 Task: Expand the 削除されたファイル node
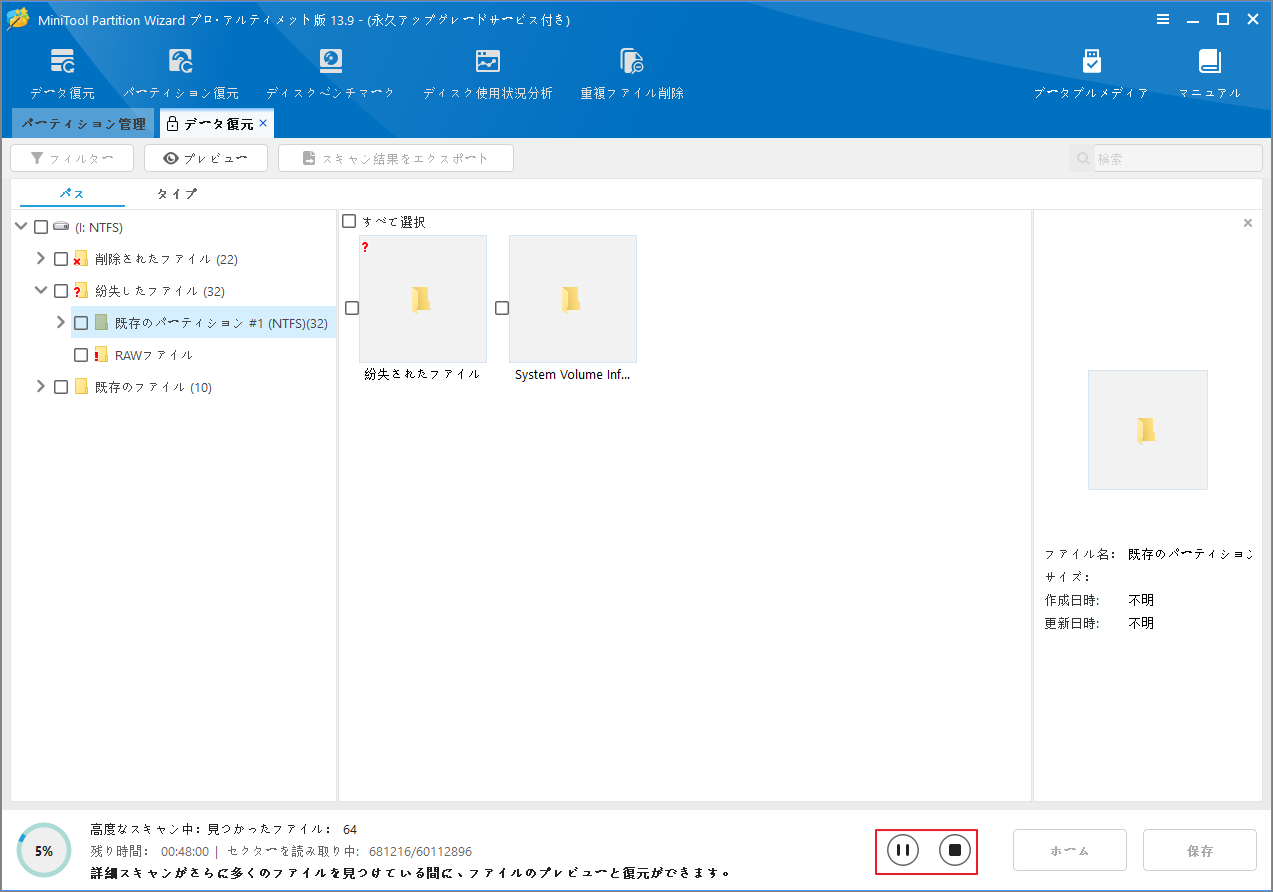[41, 259]
